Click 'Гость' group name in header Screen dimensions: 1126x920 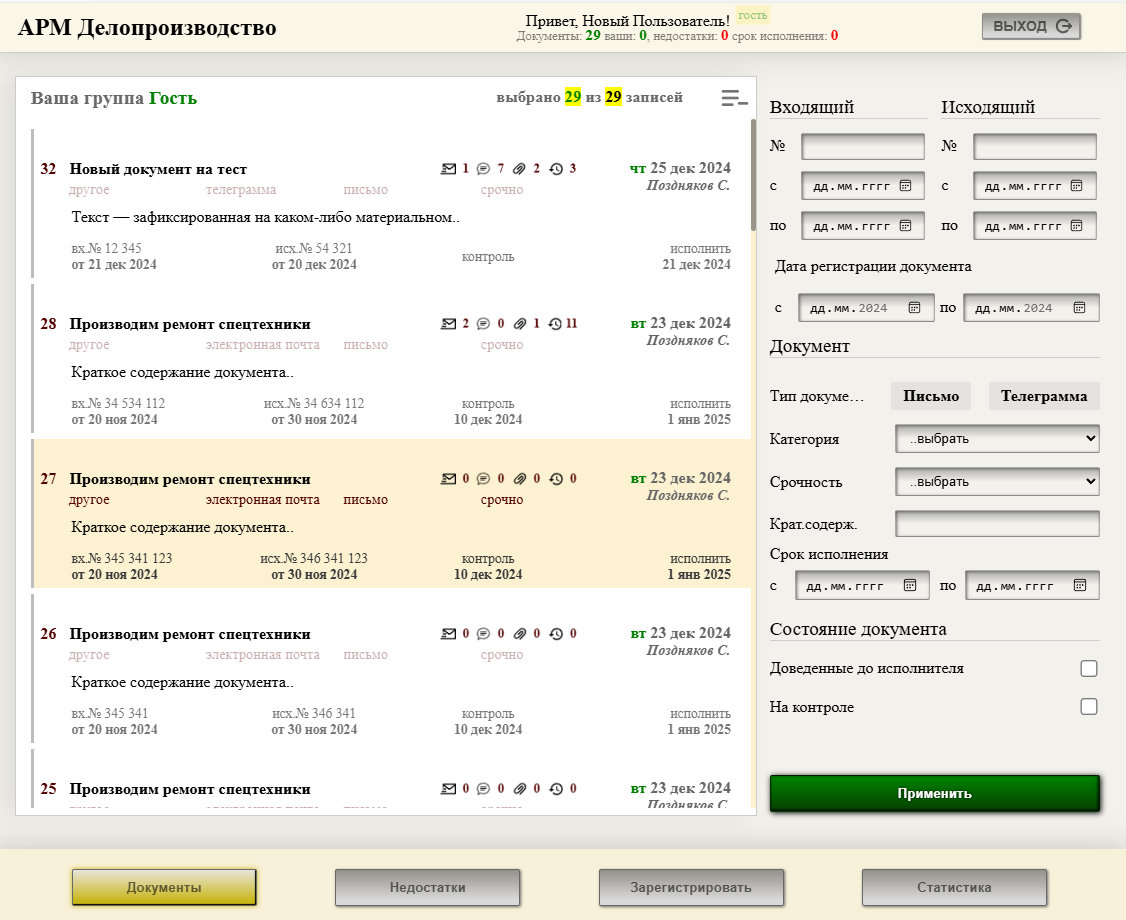pyautogui.click(x=172, y=98)
